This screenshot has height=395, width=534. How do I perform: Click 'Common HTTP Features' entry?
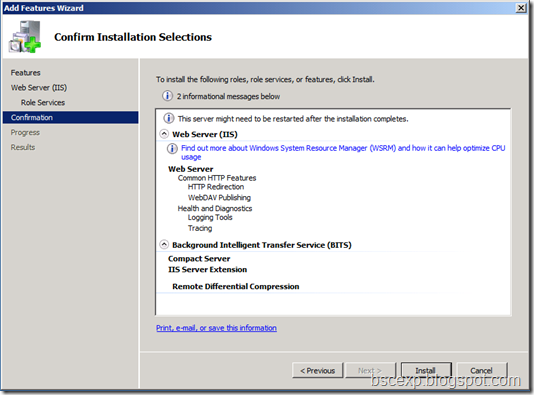coord(217,178)
